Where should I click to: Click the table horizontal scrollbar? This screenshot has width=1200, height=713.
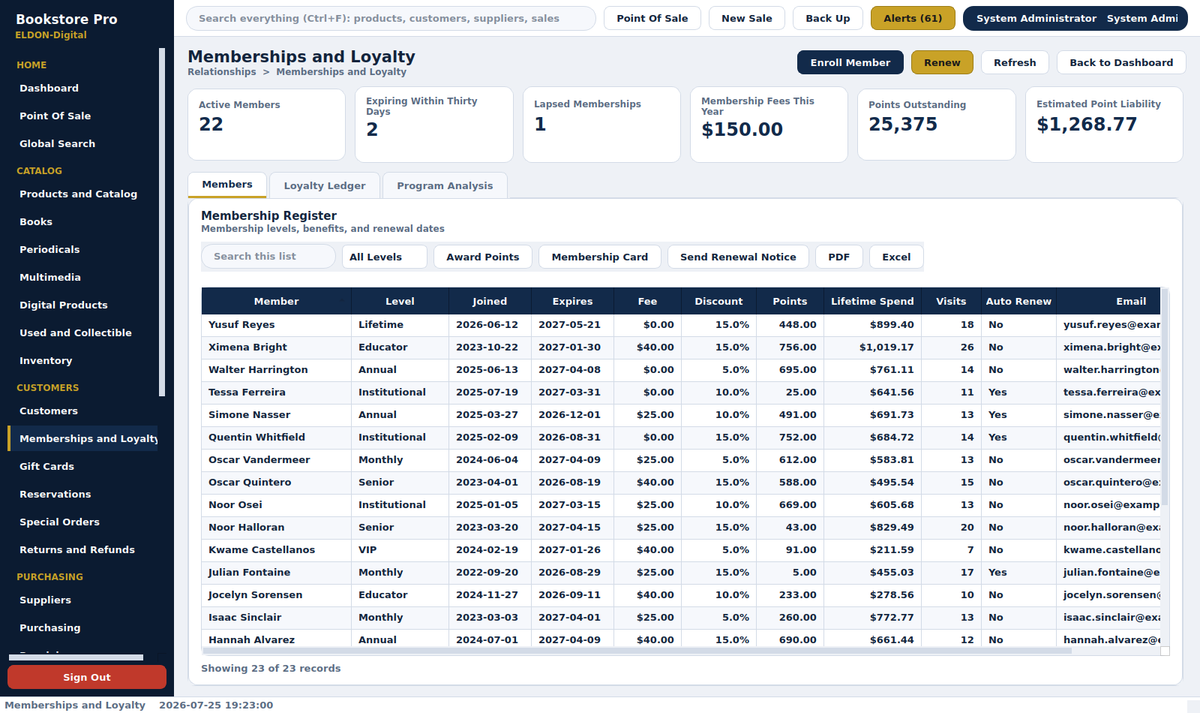tap(637, 651)
